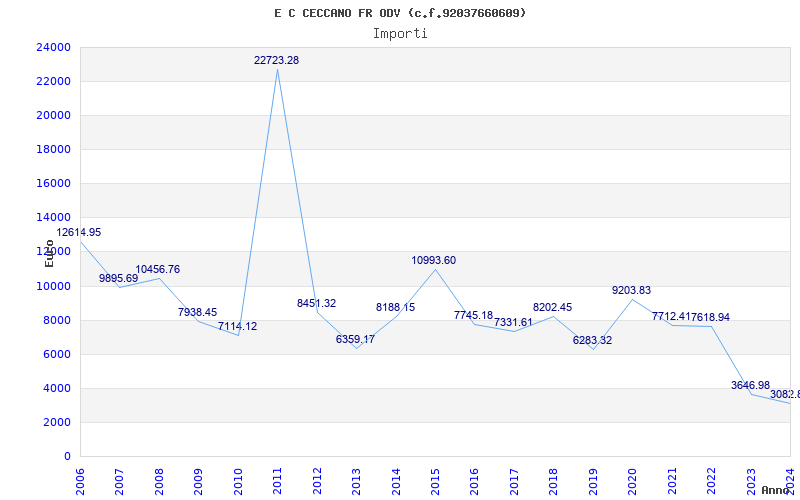The height and width of the screenshot is (500, 800).
Task: Click the data label 9203.83
Action: tap(632, 290)
